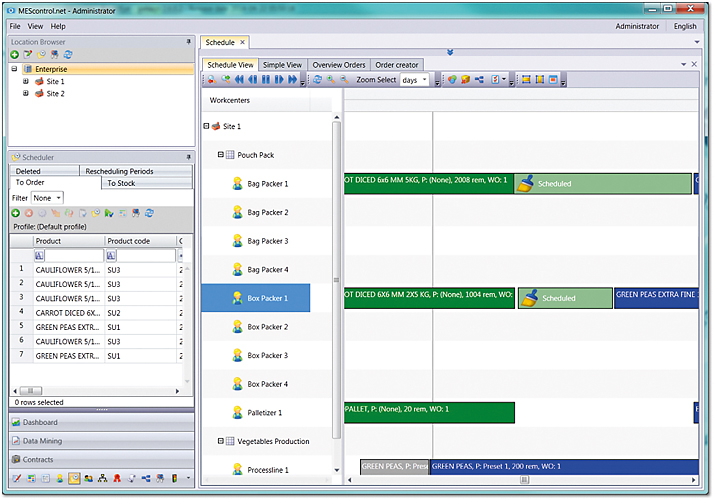Select GREEN PEAS EXTRA FINE schedule block

coord(657,298)
